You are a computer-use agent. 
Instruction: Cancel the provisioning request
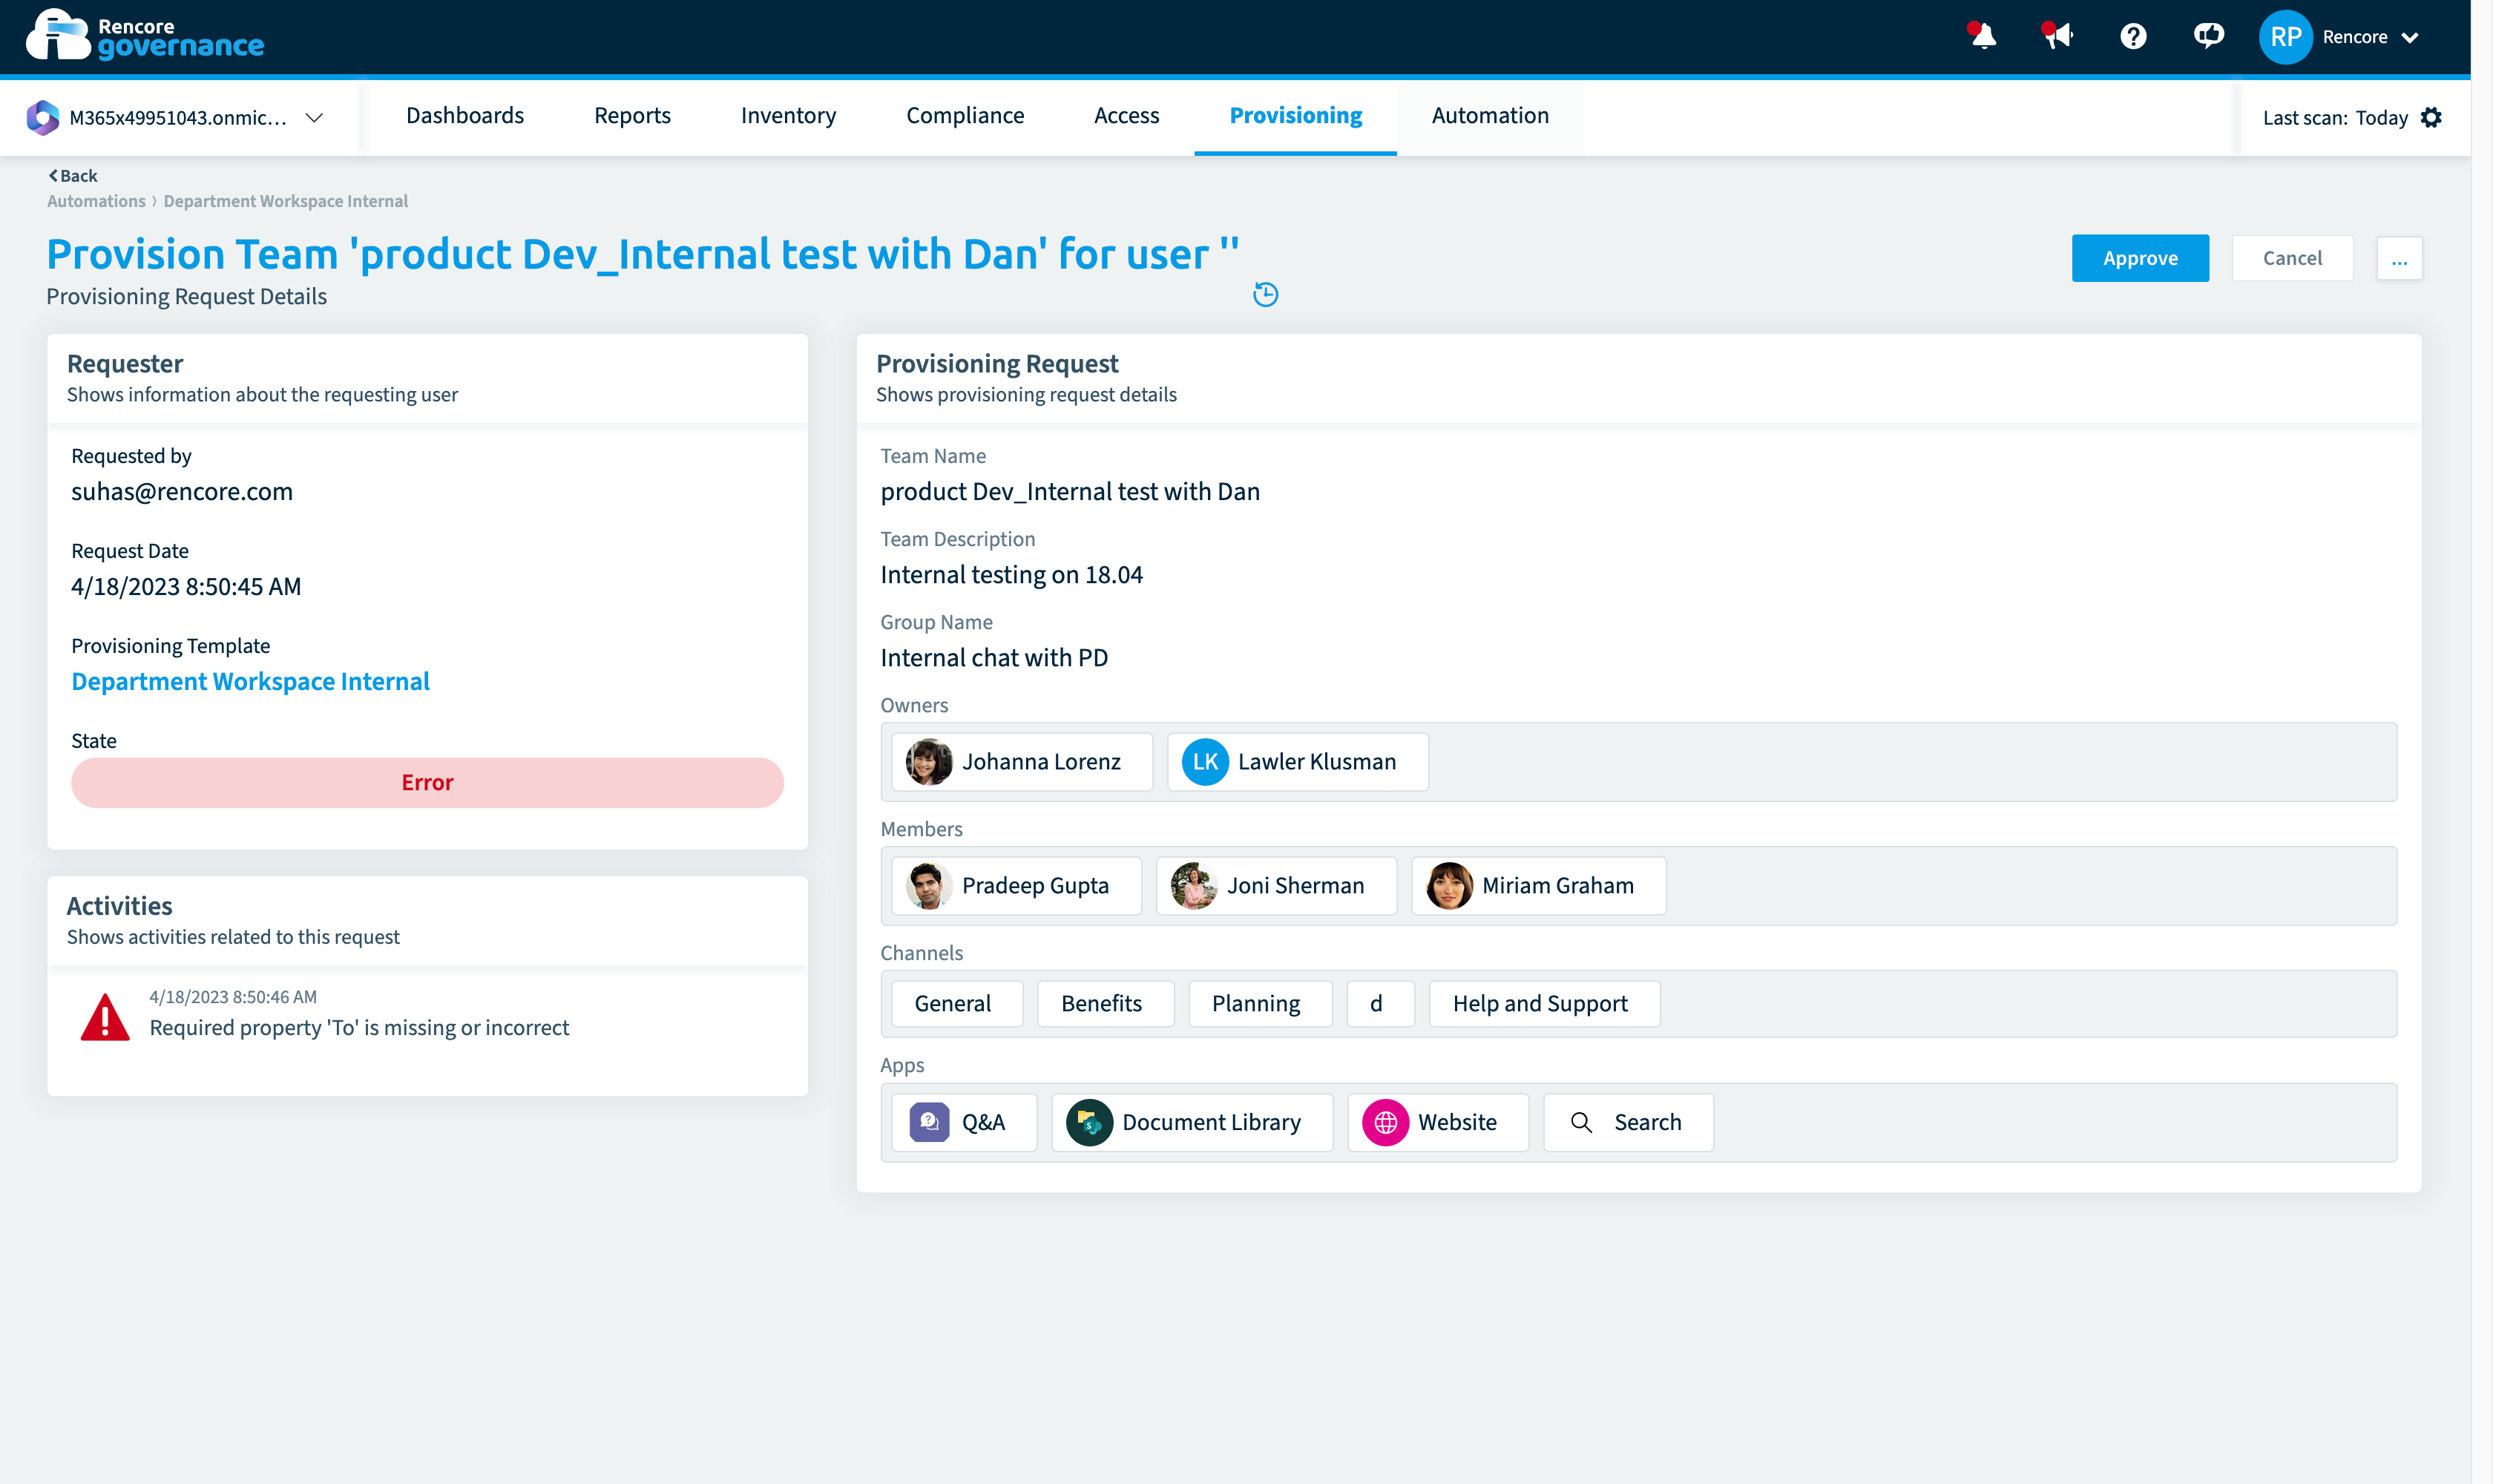[2292, 258]
